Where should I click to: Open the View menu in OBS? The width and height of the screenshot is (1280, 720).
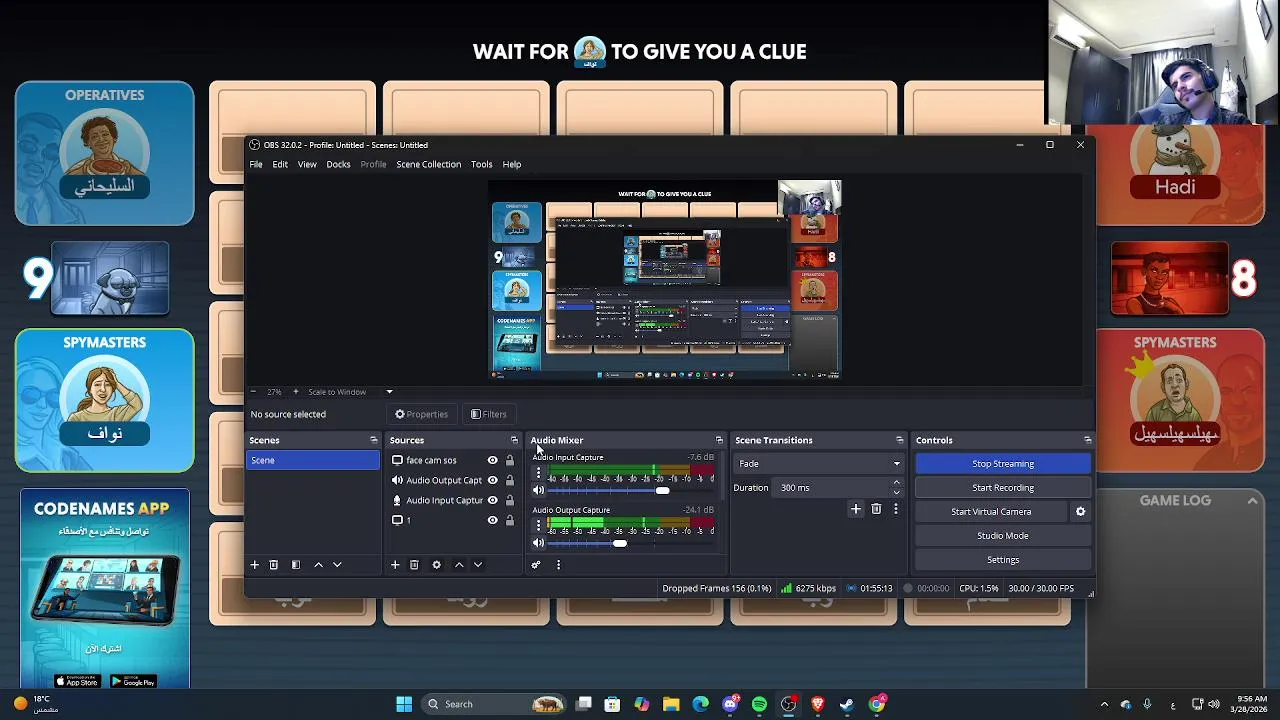pos(307,164)
